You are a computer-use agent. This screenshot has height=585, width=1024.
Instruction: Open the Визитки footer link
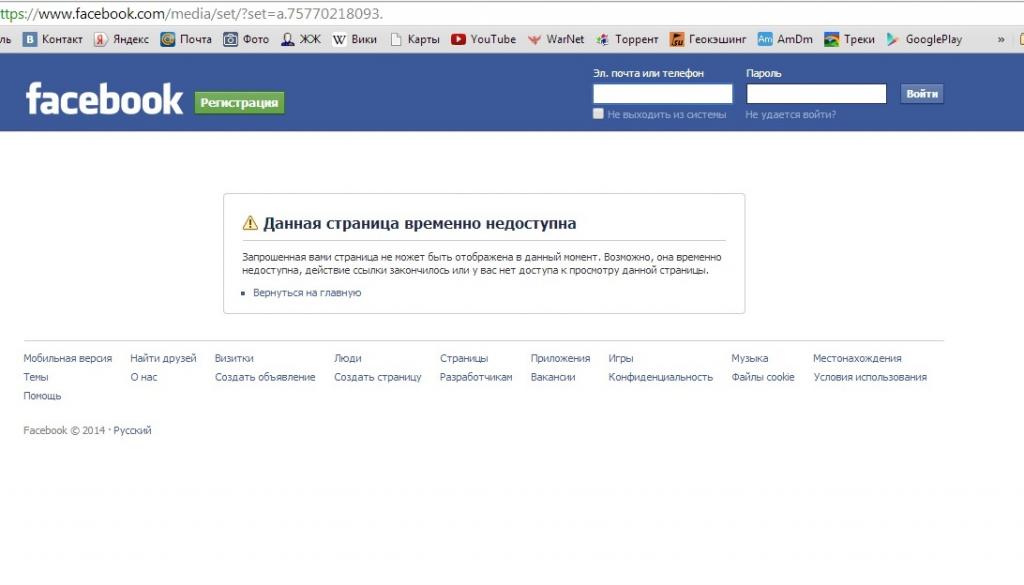tap(234, 358)
